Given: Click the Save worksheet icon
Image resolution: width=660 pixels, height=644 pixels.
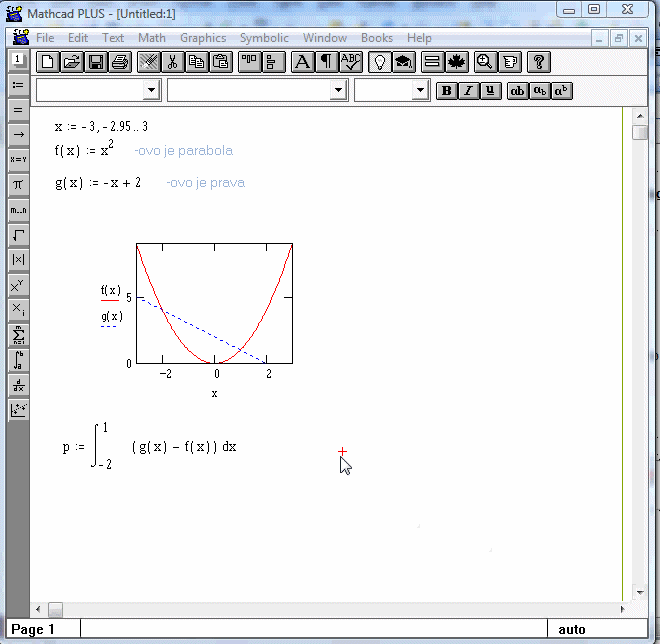Looking at the screenshot, I should [x=96, y=62].
